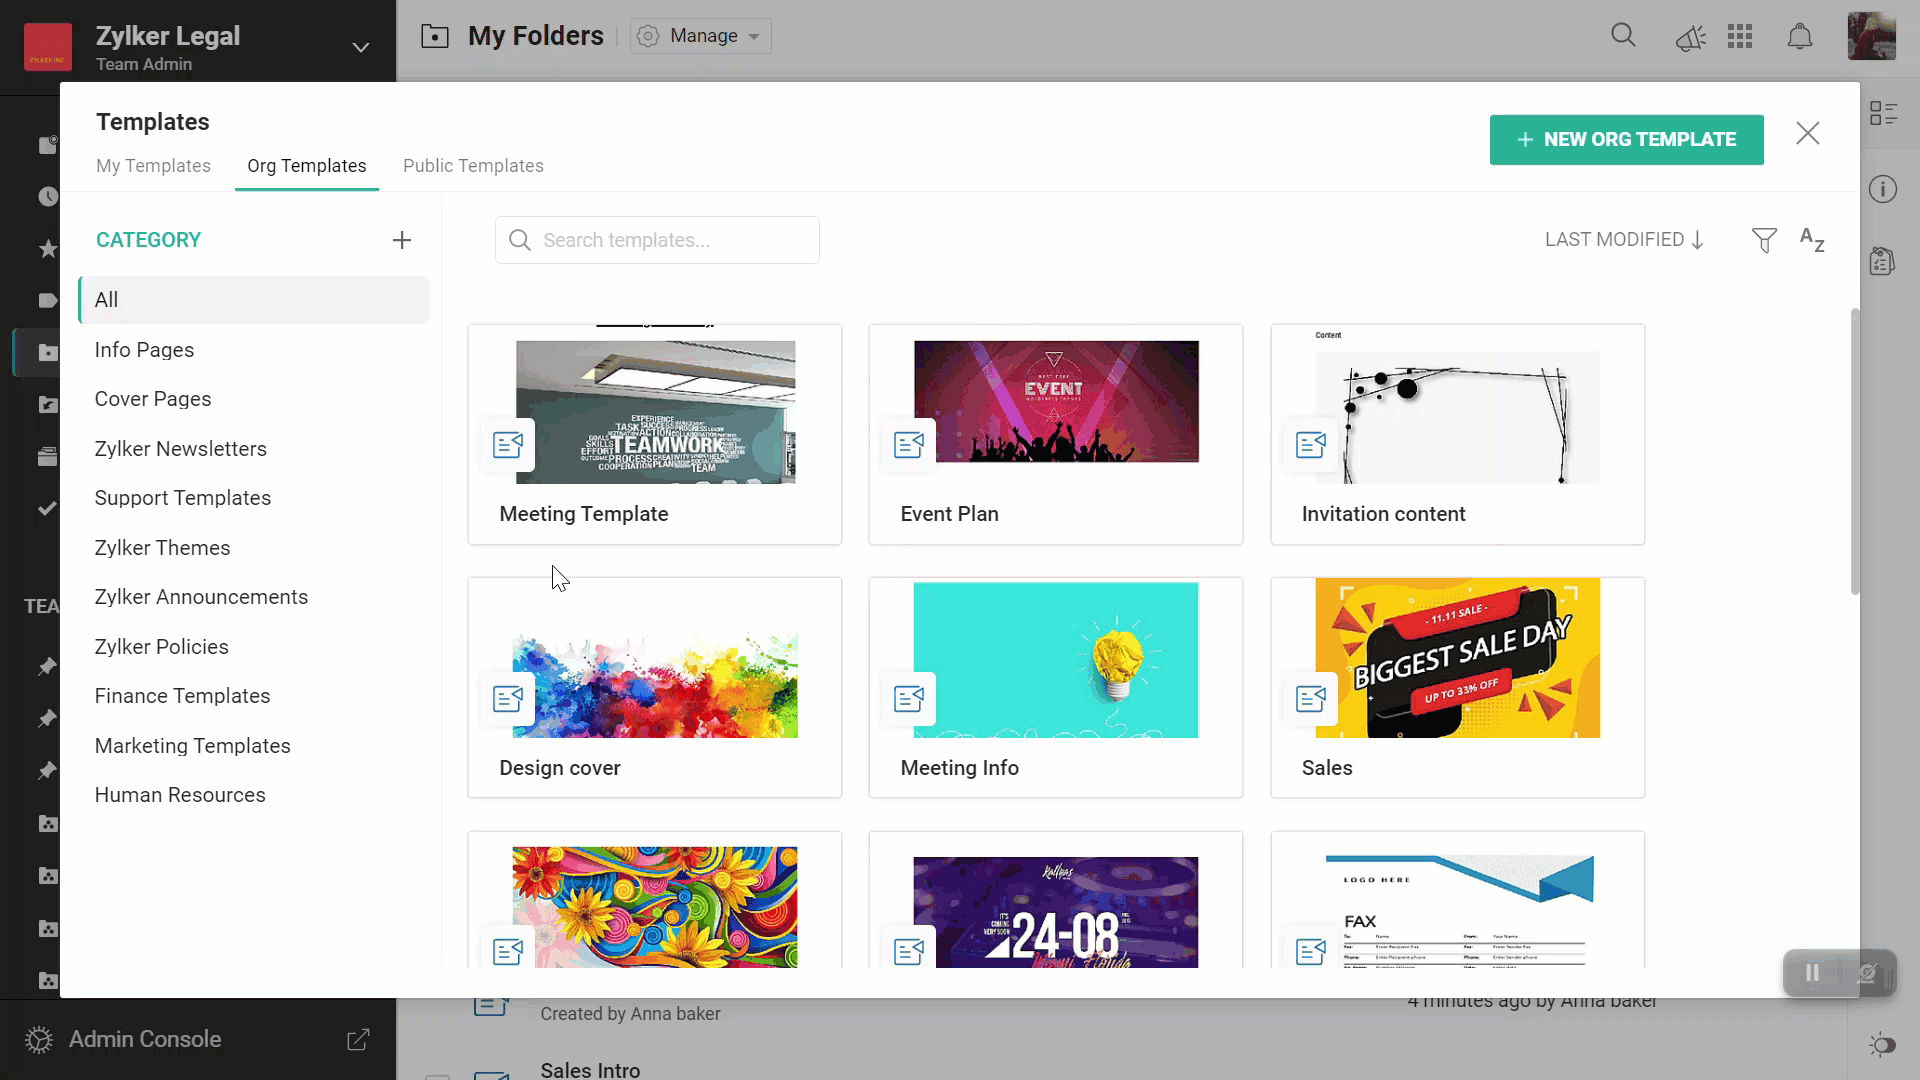The width and height of the screenshot is (1920, 1080).
Task: Open Sales sale-day thumbnail
Action: [x=1457, y=658]
